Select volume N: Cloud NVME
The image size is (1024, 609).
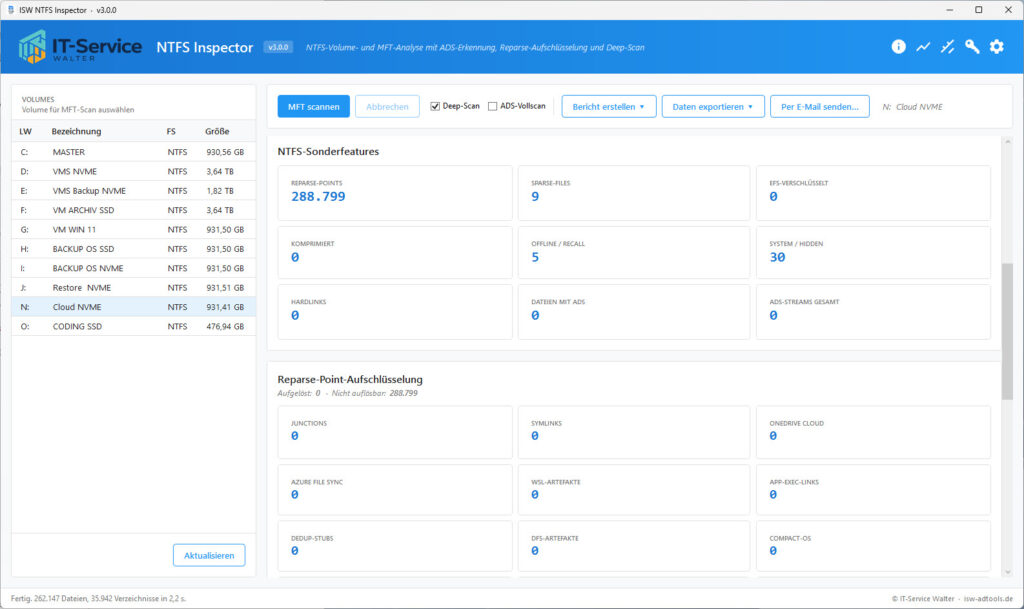(x=133, y=307)
